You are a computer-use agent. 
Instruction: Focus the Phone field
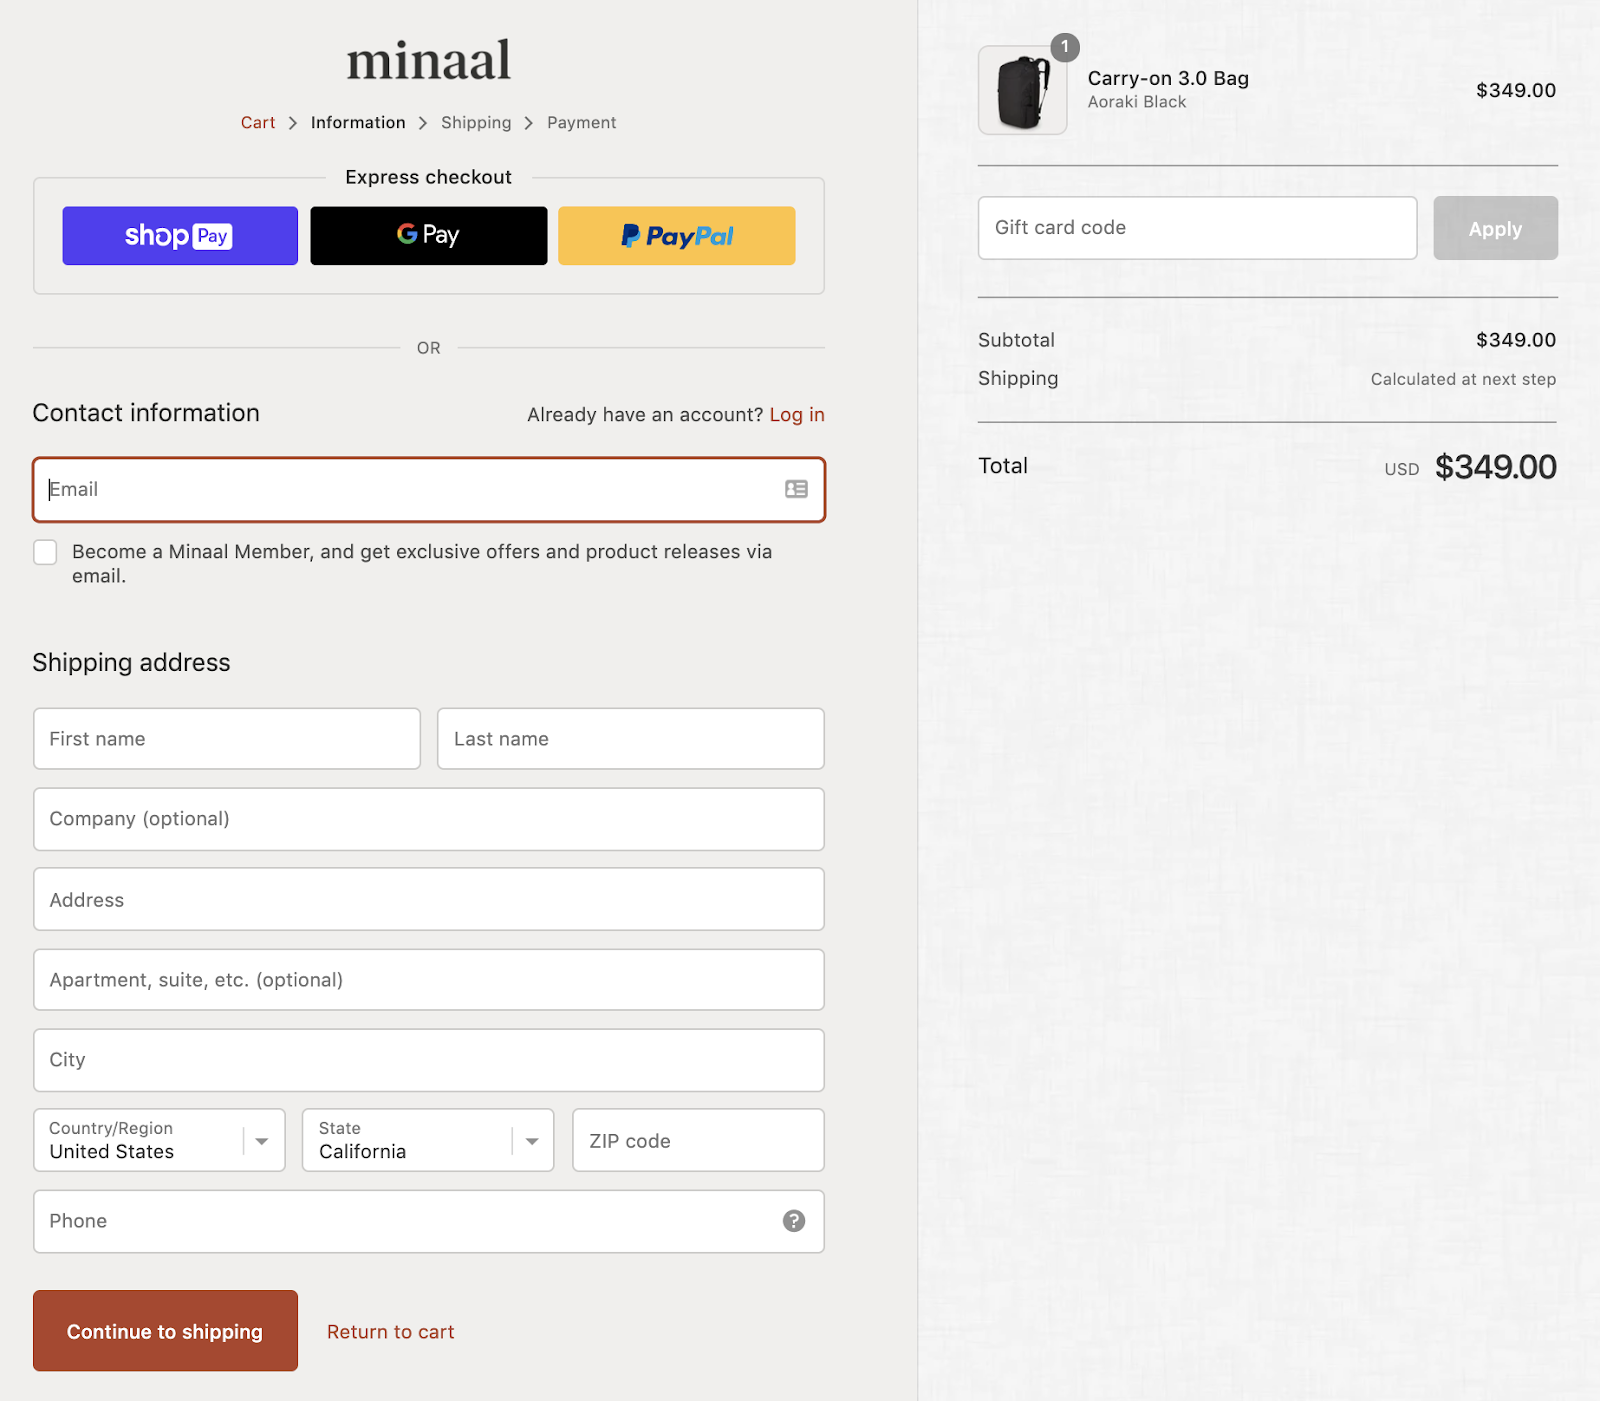429,1221
